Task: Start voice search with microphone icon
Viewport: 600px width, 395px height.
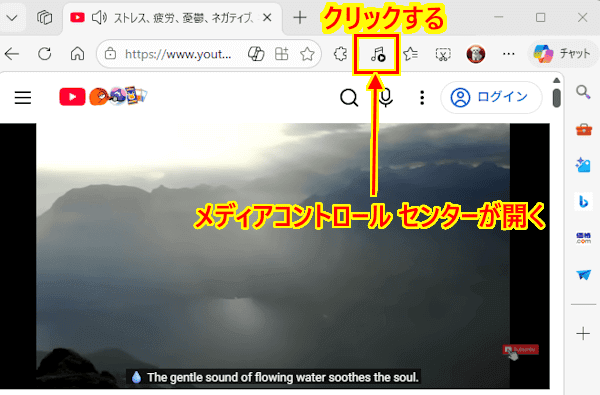Action: click(386, 97)
